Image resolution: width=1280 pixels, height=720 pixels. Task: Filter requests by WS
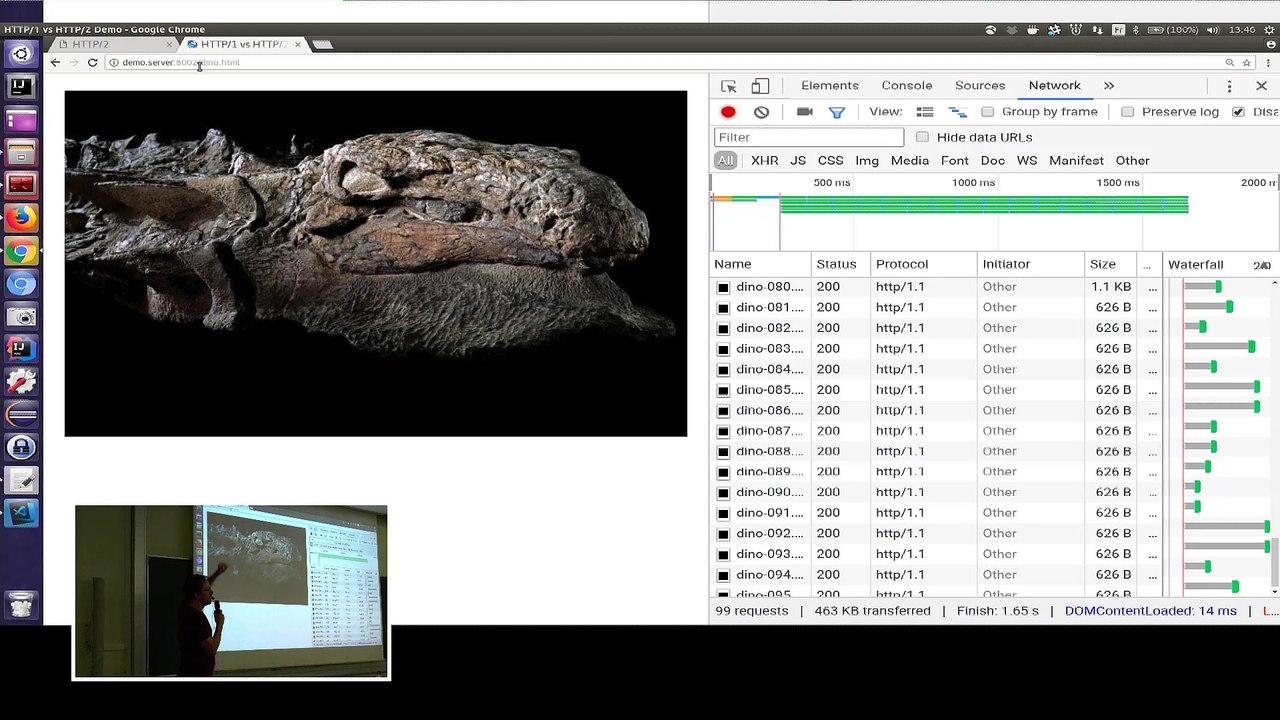click(1027, 161)
